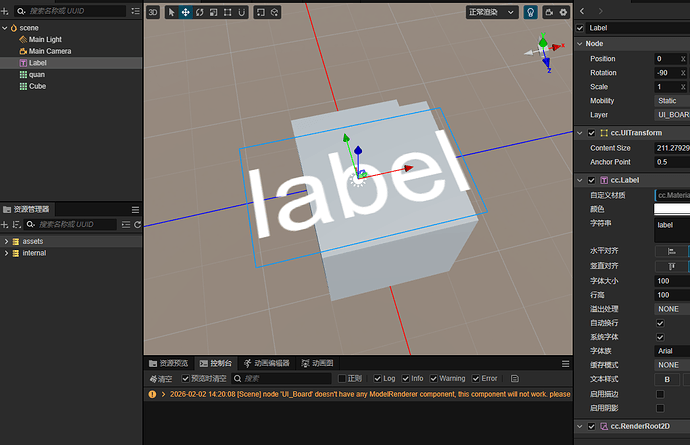This screenshot has height=445, width=690.
Task: Toggle the 系统字体 system font checkbox
Action: tap(660, 337)
